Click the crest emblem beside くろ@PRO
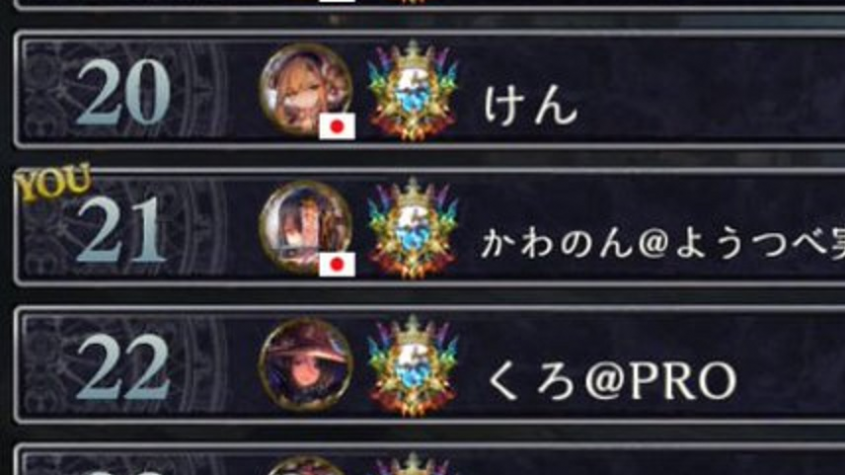This screenshot has height=475, width=845. click(x=412, y=366)
